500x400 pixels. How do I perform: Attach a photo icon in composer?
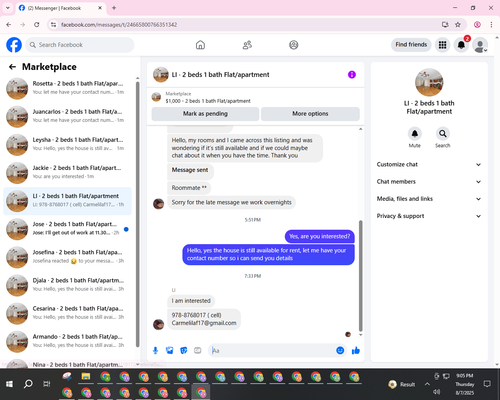click(x=170, y=350)
